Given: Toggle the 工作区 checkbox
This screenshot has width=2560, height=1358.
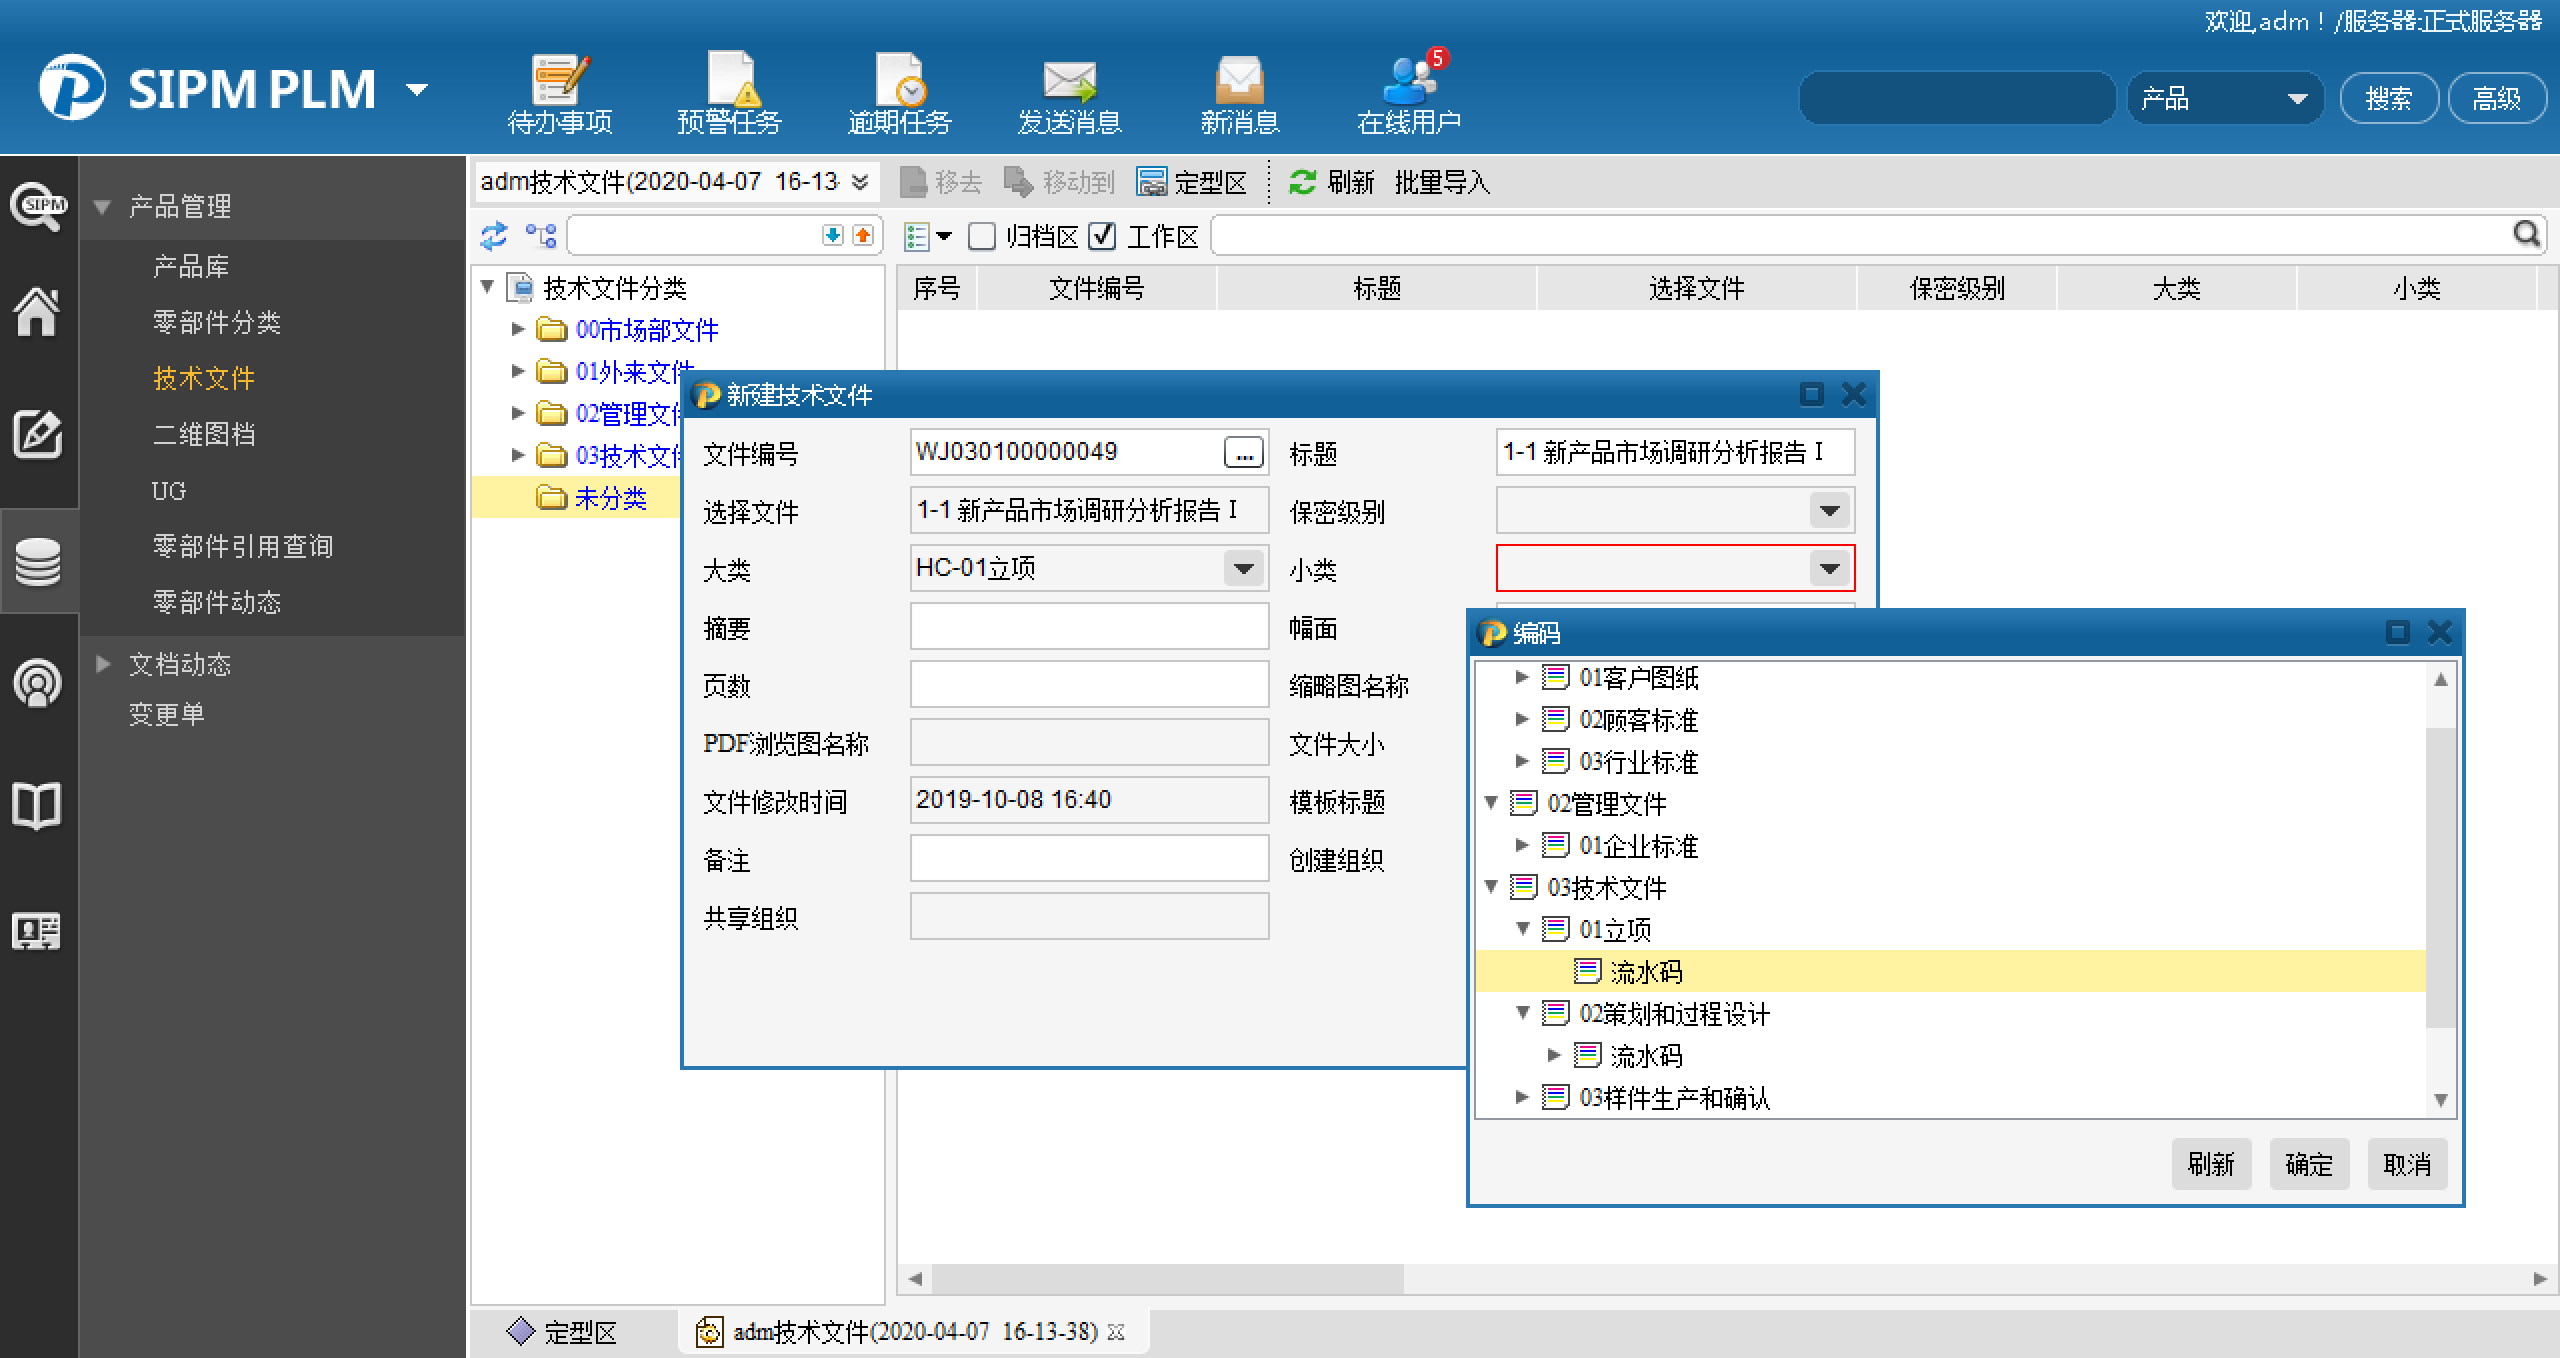Looking at the screenshot, I should click(1102, 236).
